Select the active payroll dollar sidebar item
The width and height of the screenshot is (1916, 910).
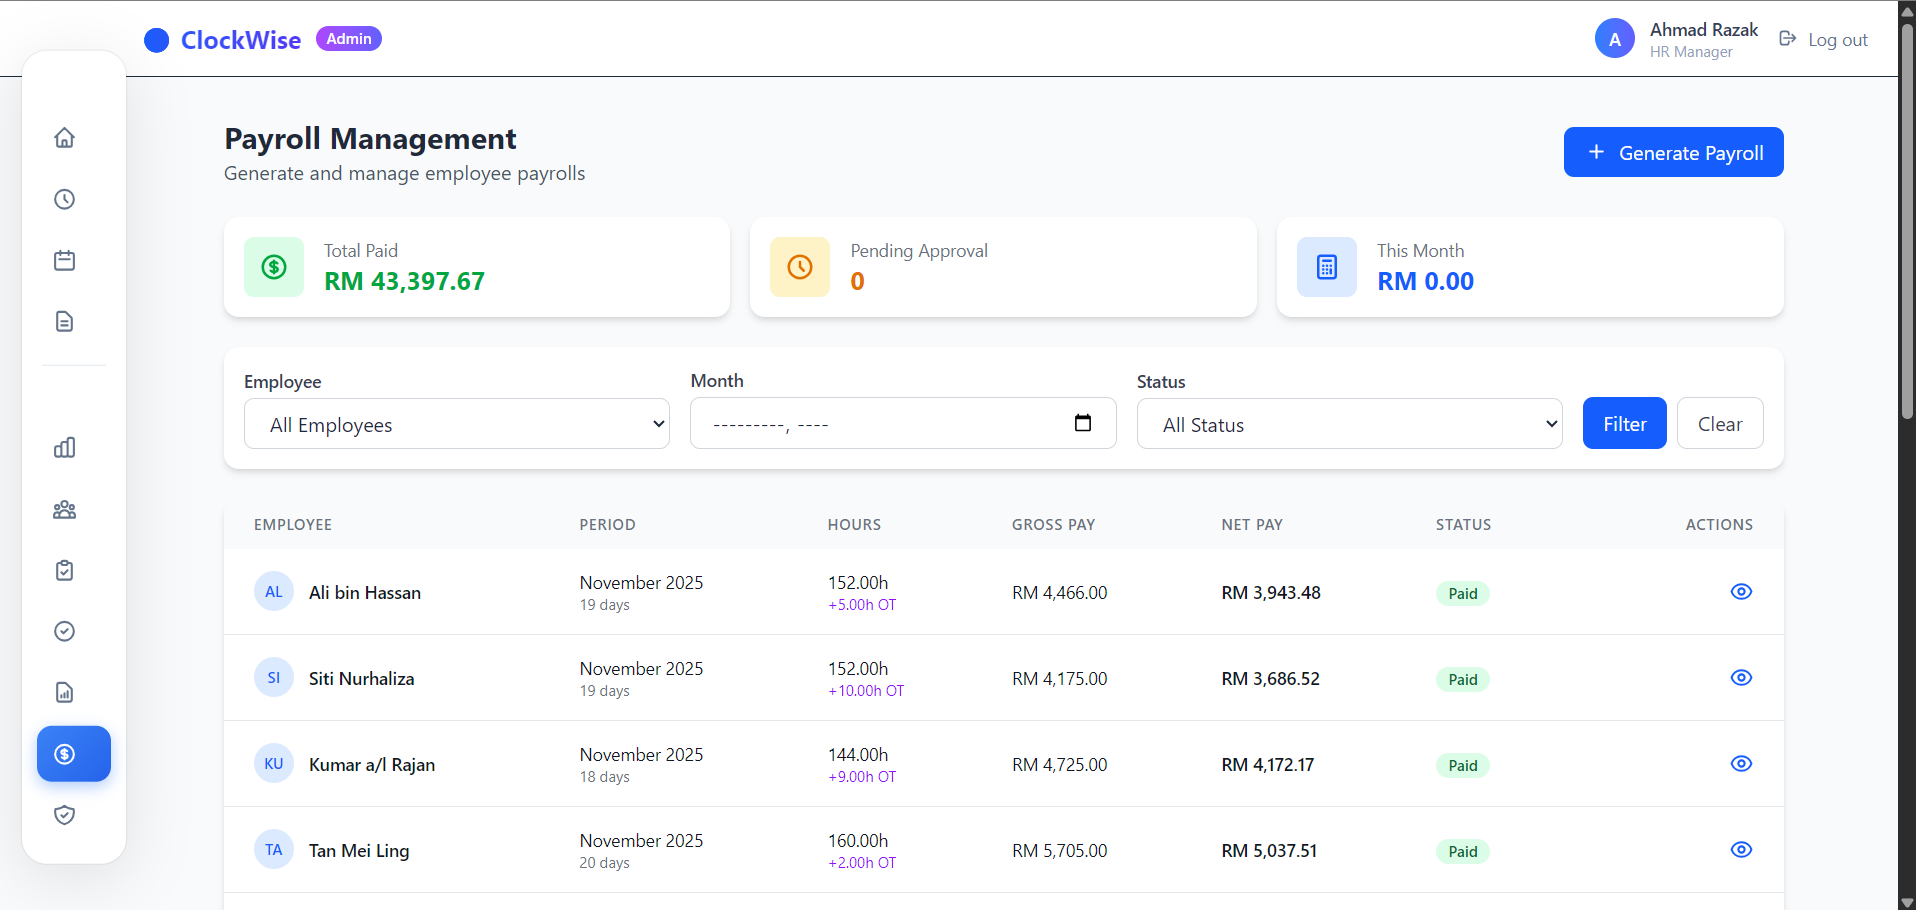[x=74, y=754]
